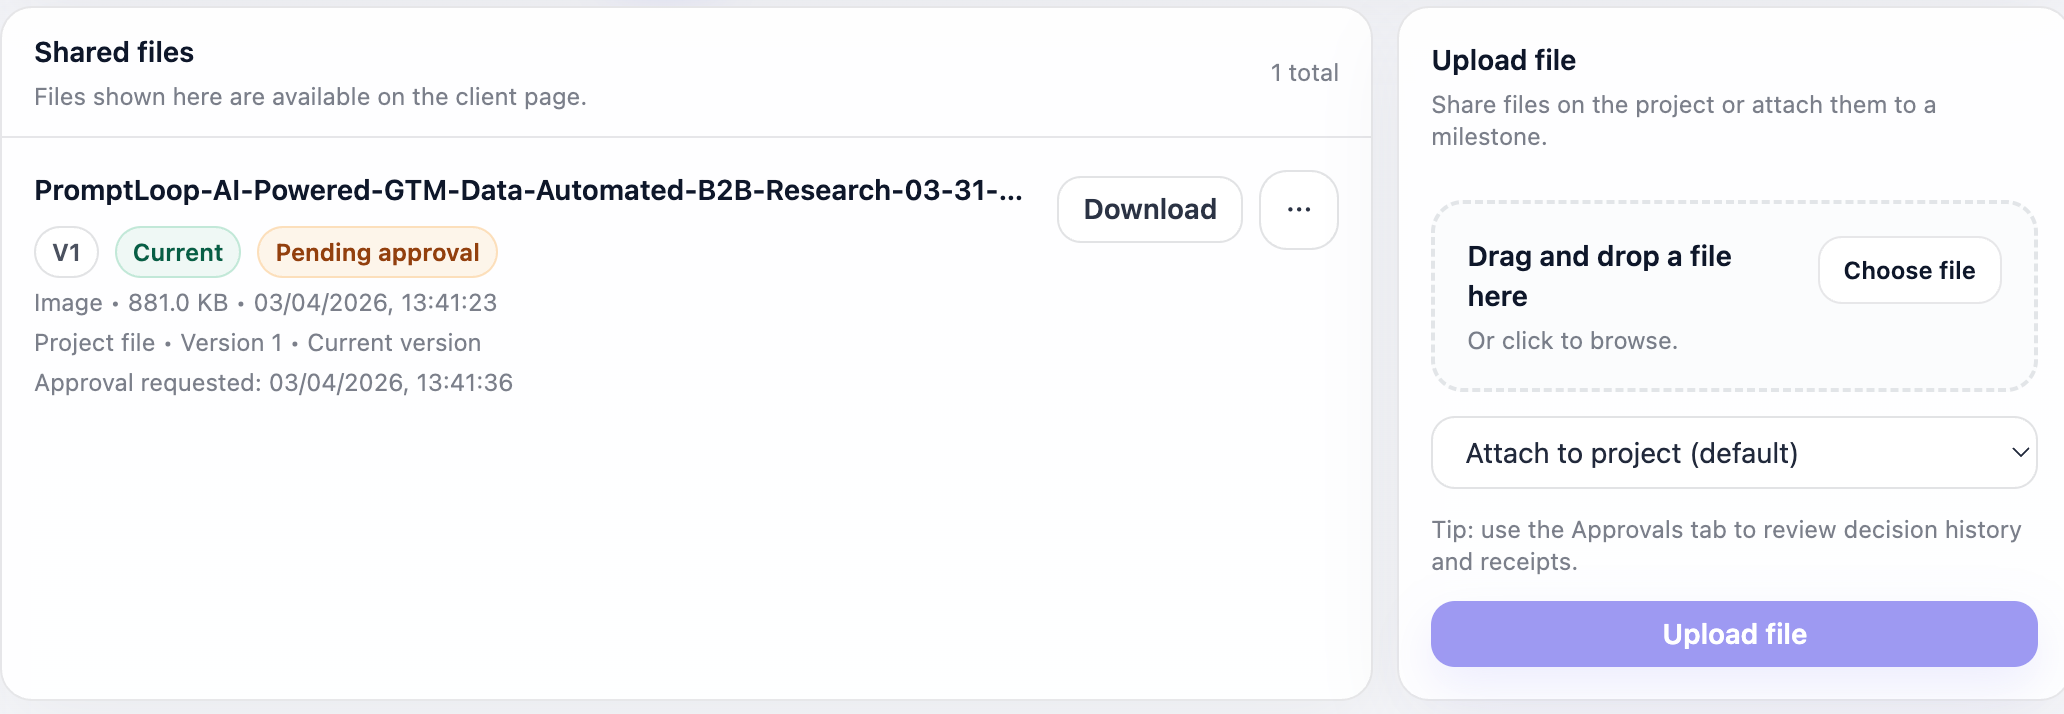Click the V1 version badge
Viewport: 2064px width, 714px height.
[66, 253]
